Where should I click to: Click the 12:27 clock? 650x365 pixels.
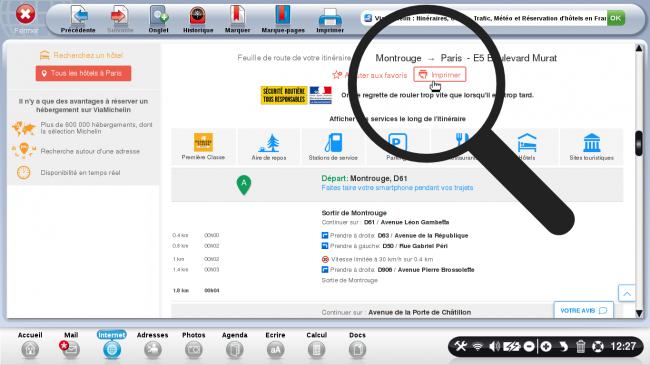tap(623, 346)
